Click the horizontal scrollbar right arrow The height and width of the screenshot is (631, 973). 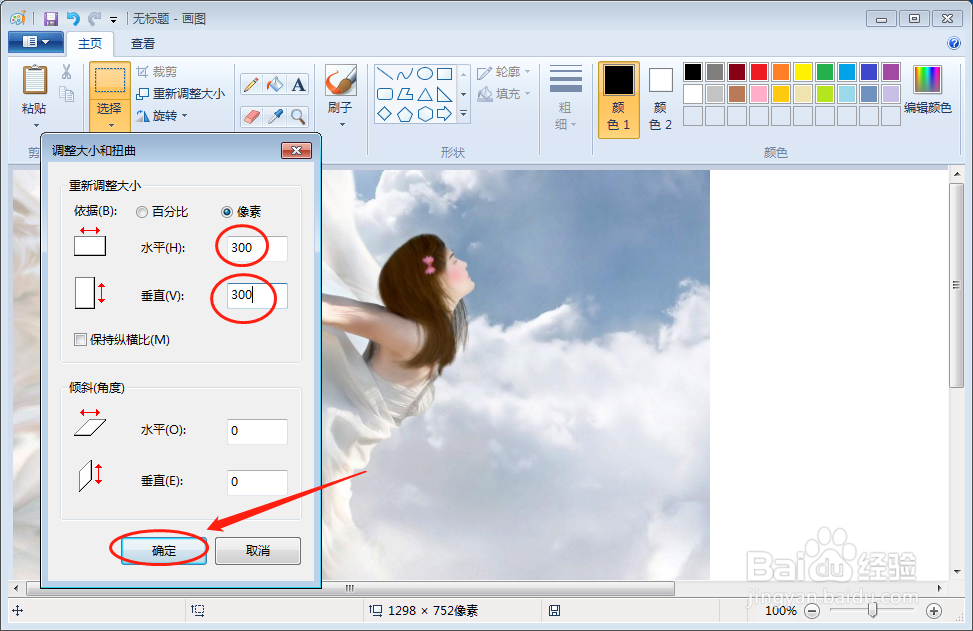(x=939, y=588)
